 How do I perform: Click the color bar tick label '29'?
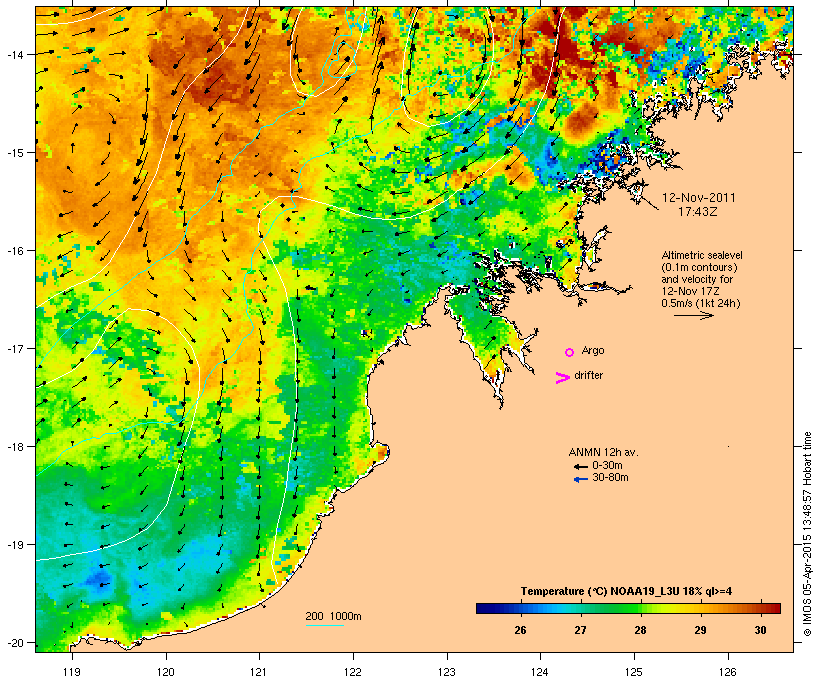700,630
